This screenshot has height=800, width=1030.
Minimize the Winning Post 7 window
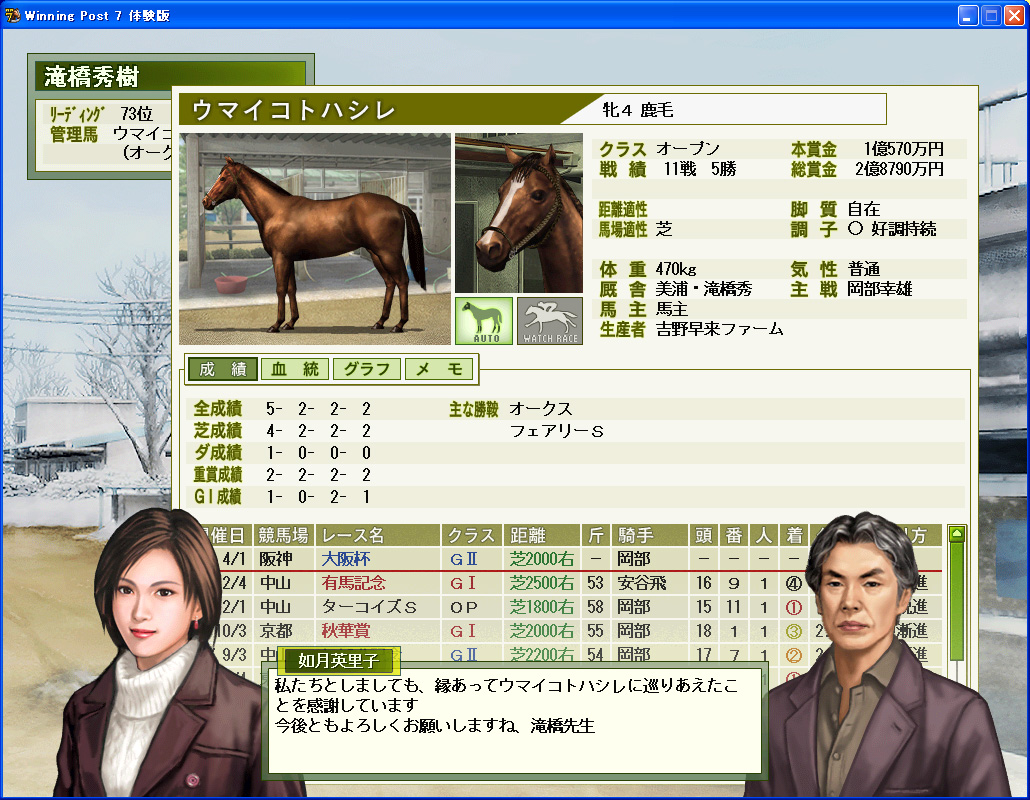(968, 16)
